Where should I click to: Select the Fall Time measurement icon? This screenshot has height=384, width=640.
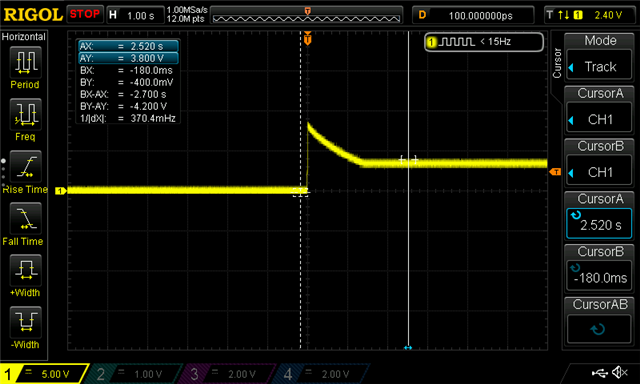[25, 218]
